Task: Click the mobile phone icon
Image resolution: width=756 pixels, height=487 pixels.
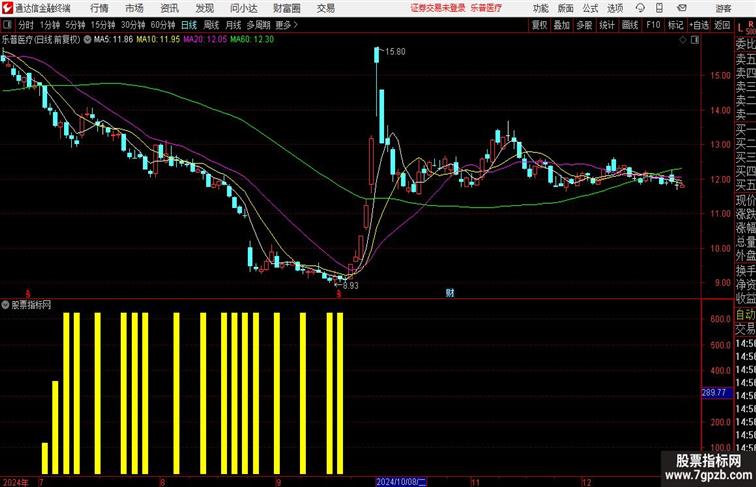Action: coord(660,8)
